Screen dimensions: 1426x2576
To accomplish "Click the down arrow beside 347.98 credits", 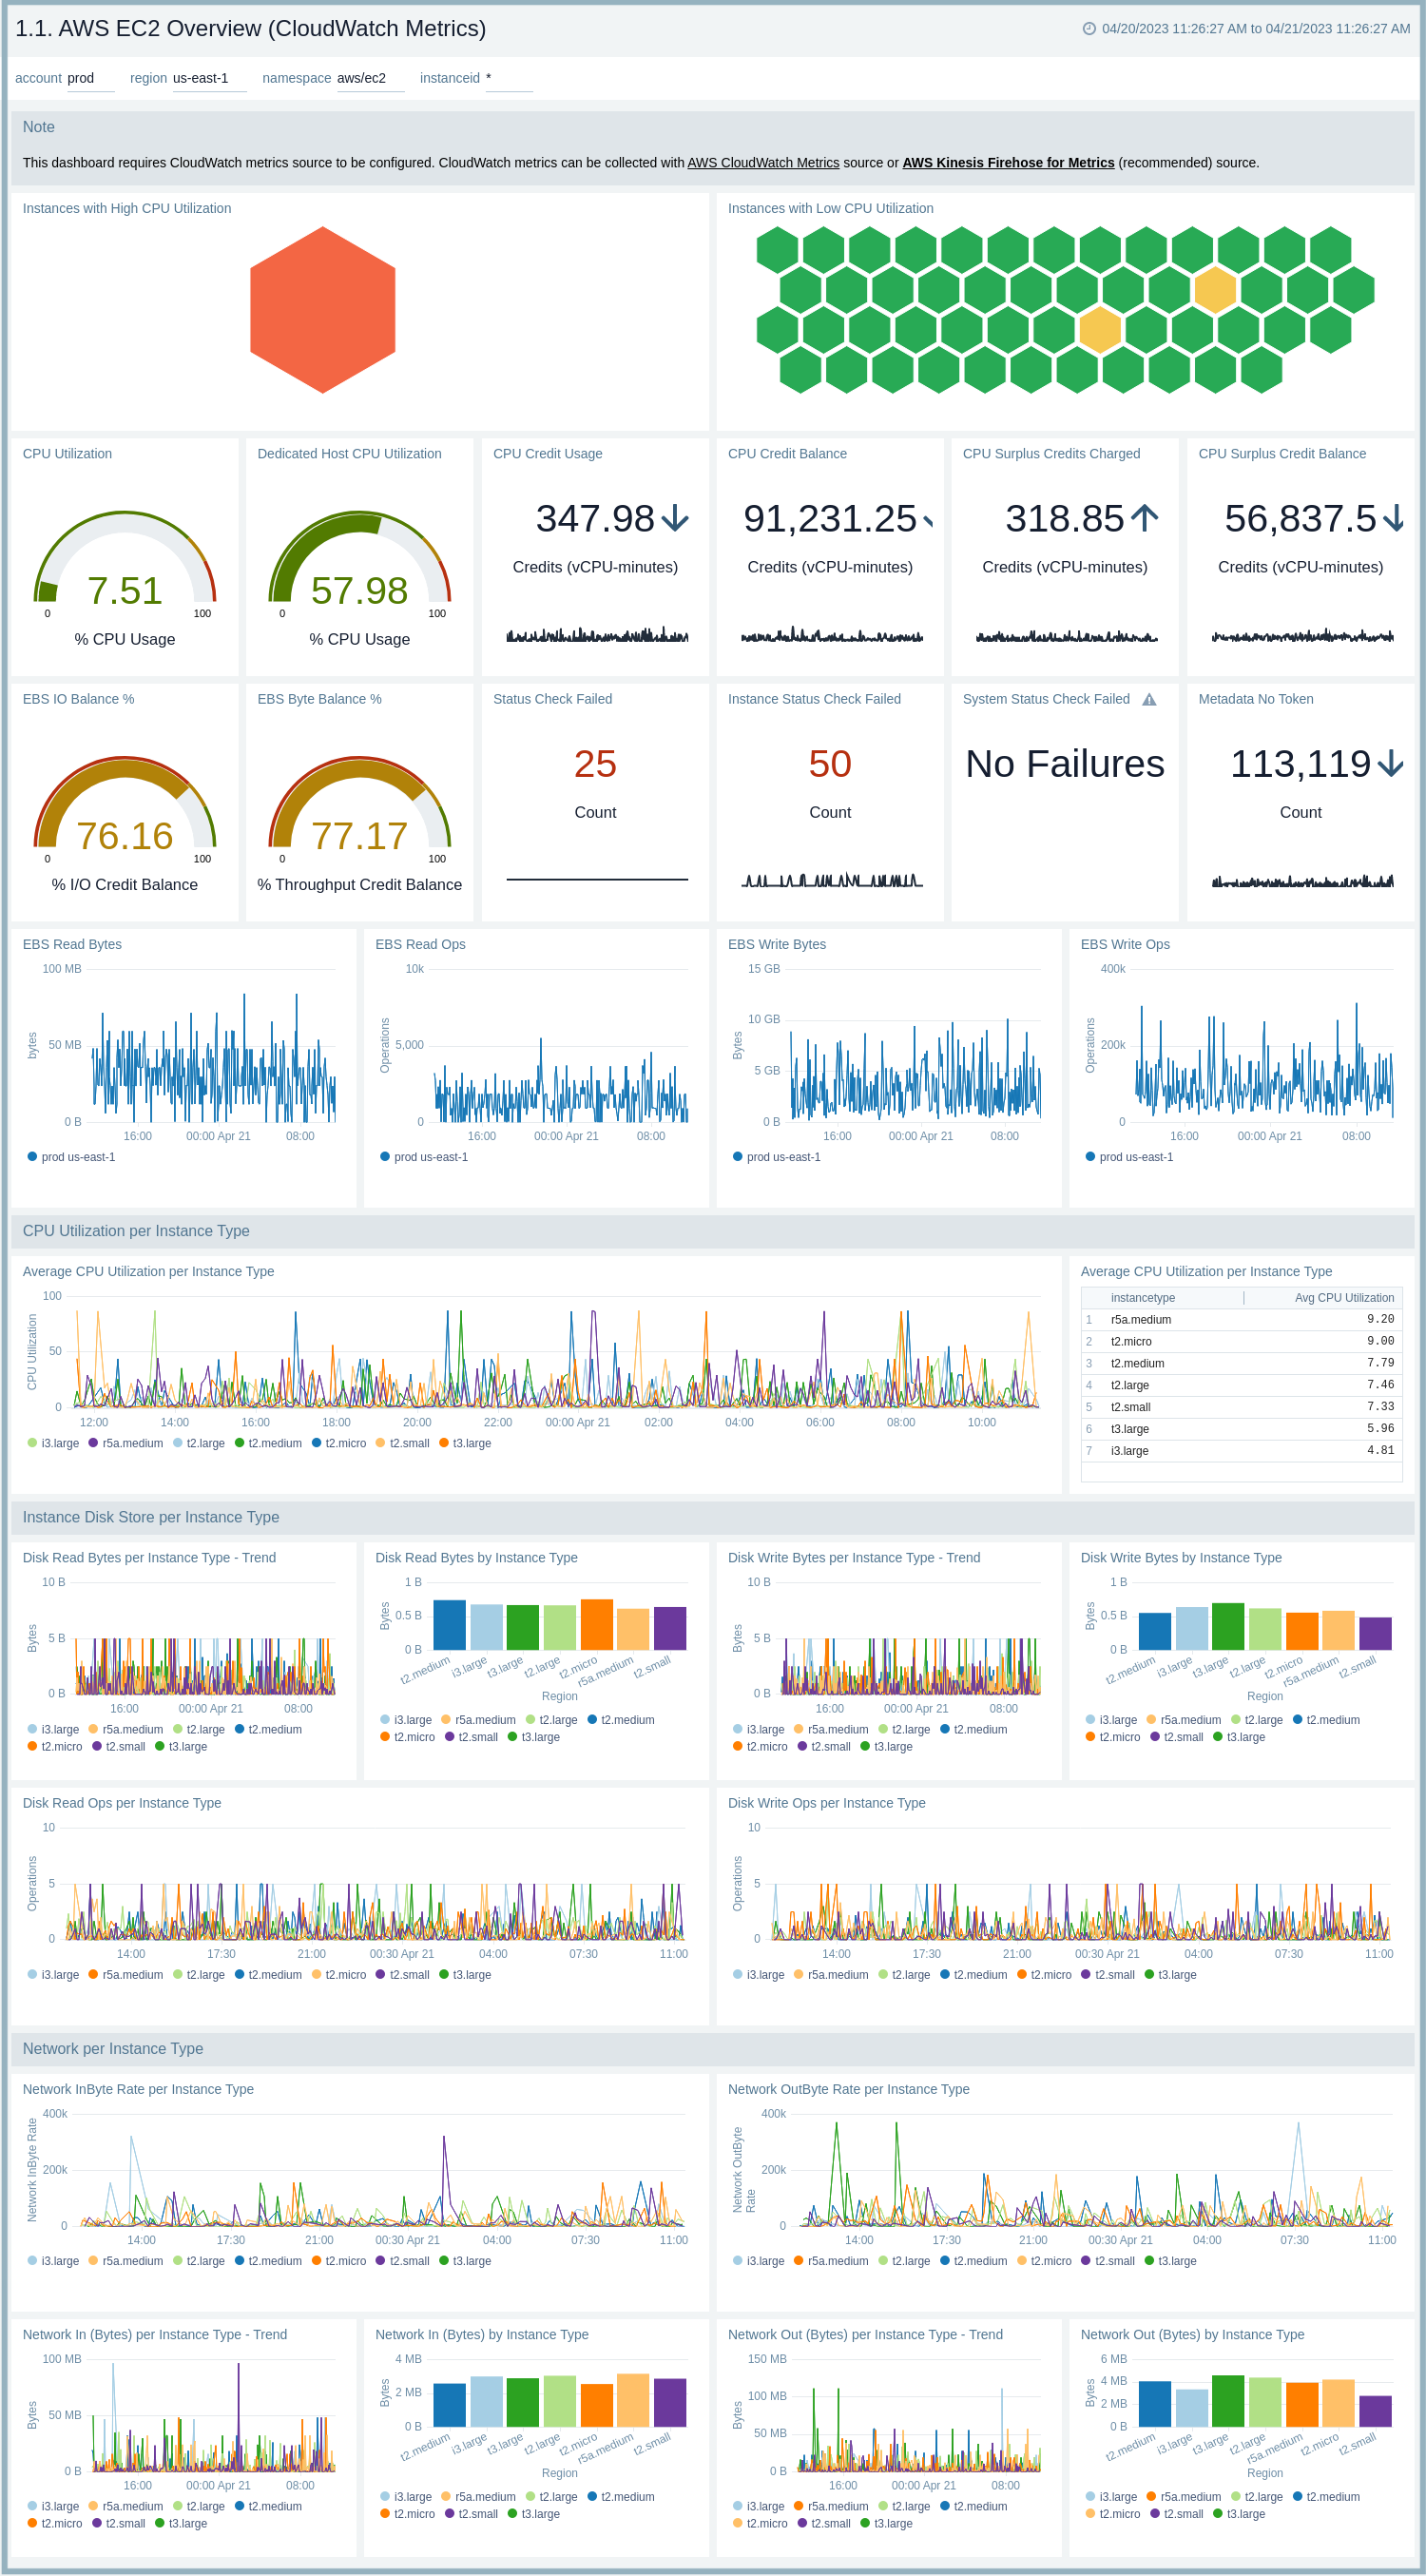I will [x=675, y=518].
